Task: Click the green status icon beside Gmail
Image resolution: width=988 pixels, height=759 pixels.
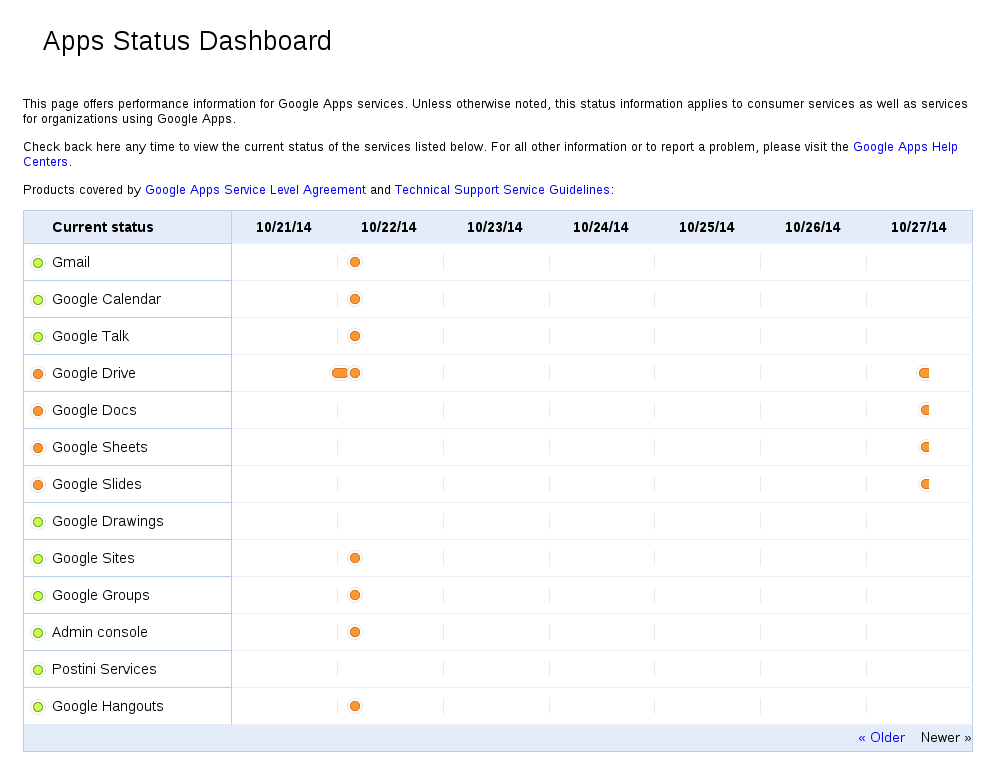Action: [x=38, y=263]
